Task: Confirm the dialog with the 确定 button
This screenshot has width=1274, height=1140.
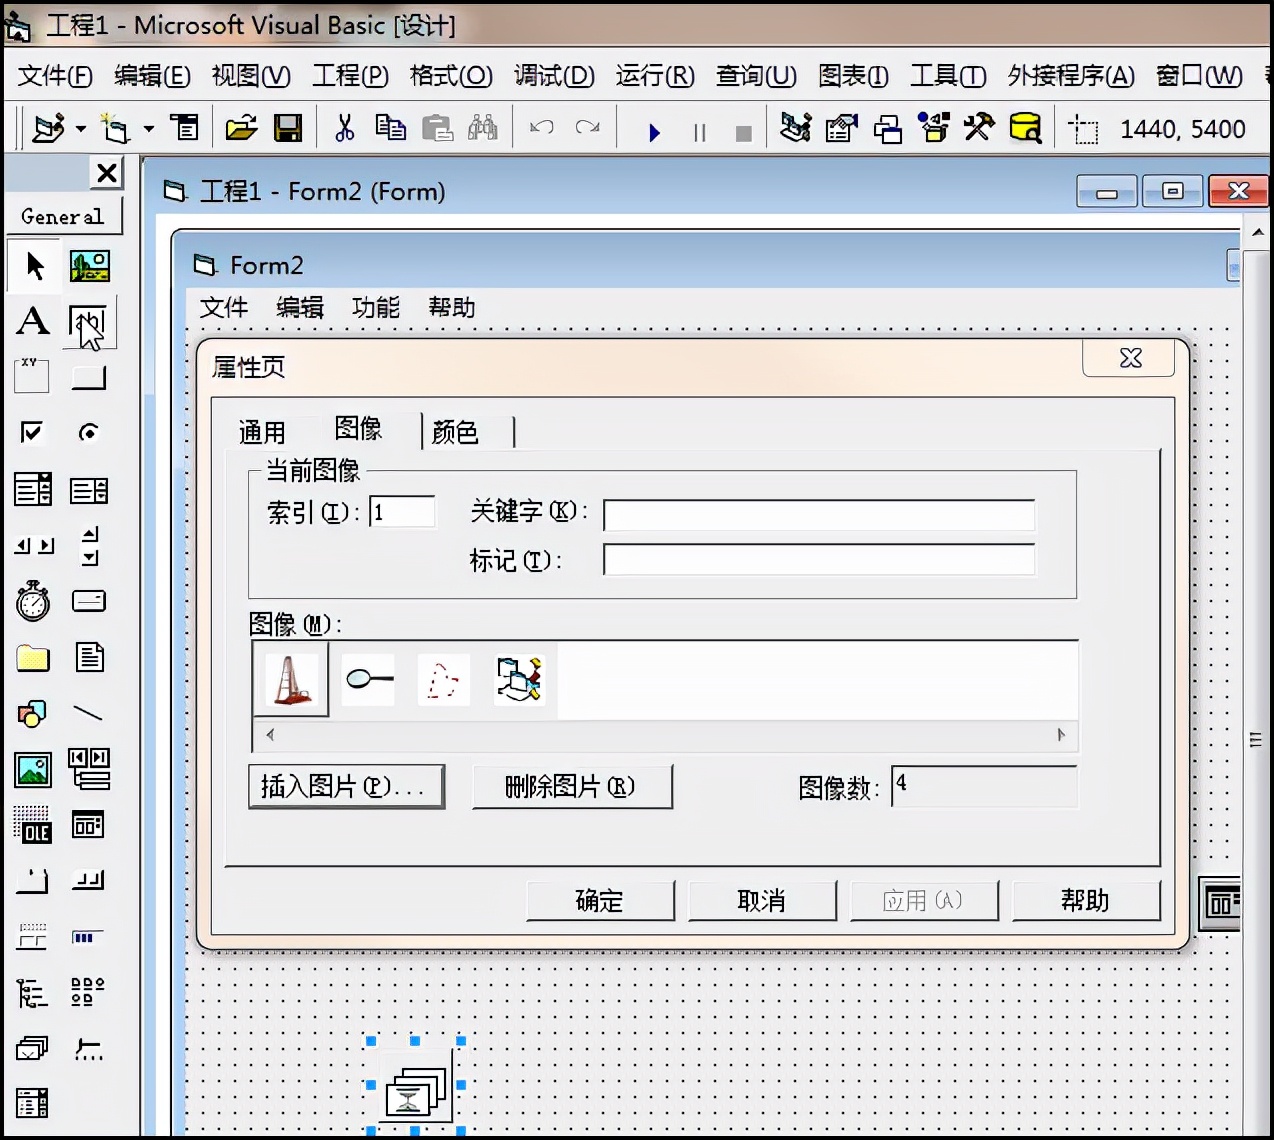Action: [600, 900]
